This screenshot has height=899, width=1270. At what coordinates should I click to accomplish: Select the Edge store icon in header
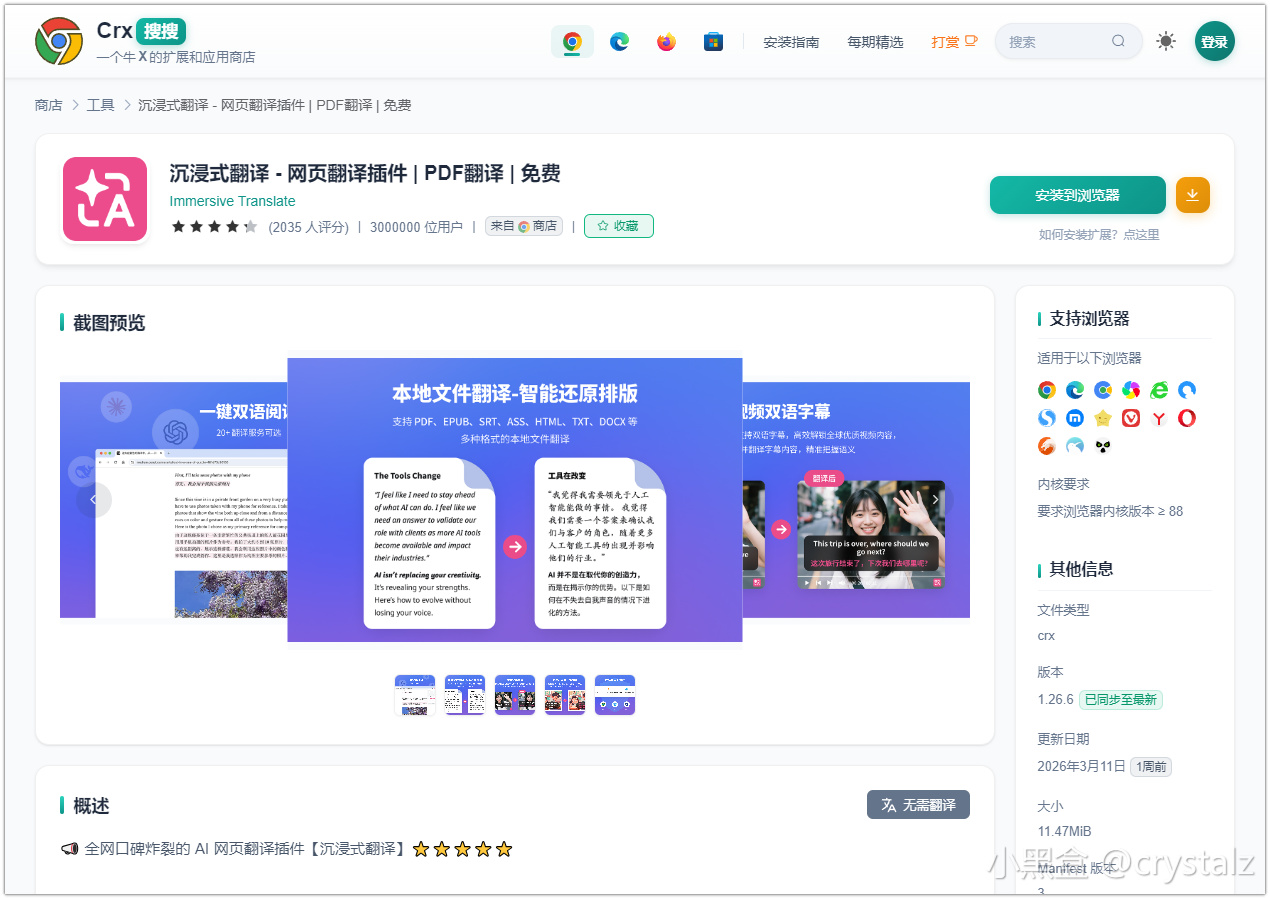619,42
